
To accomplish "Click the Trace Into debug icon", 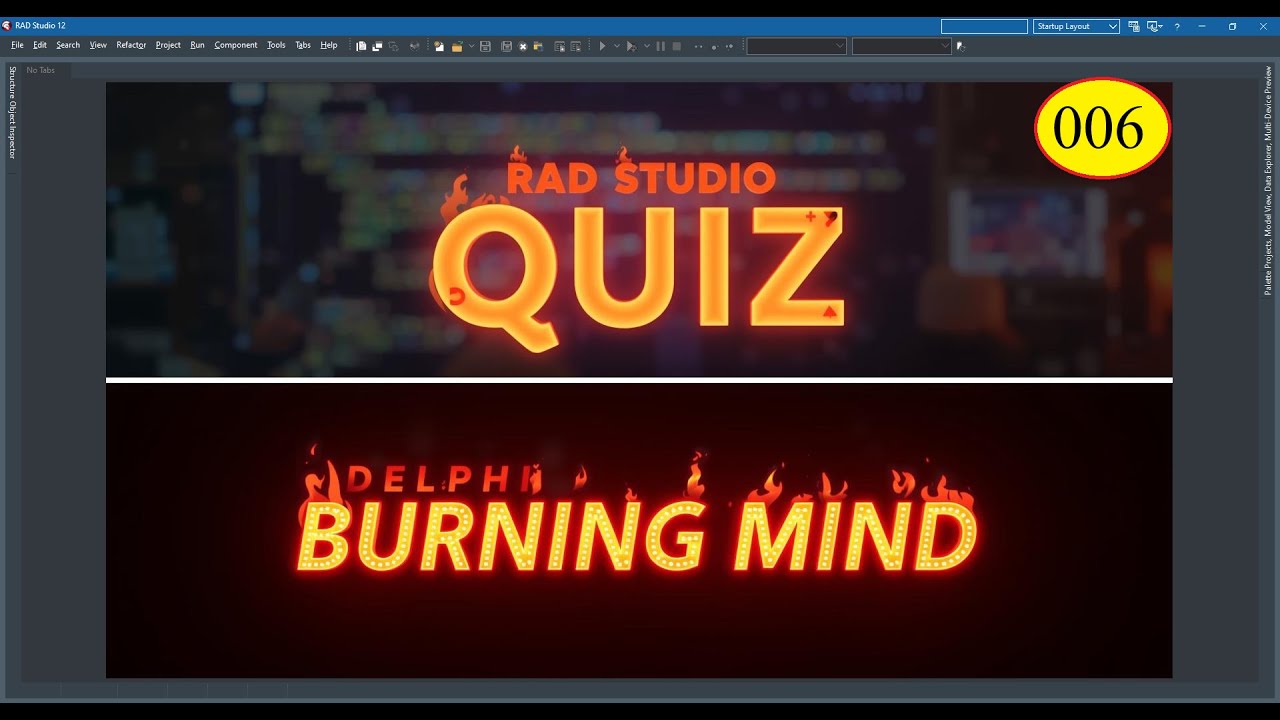I will tap(714, 46).
